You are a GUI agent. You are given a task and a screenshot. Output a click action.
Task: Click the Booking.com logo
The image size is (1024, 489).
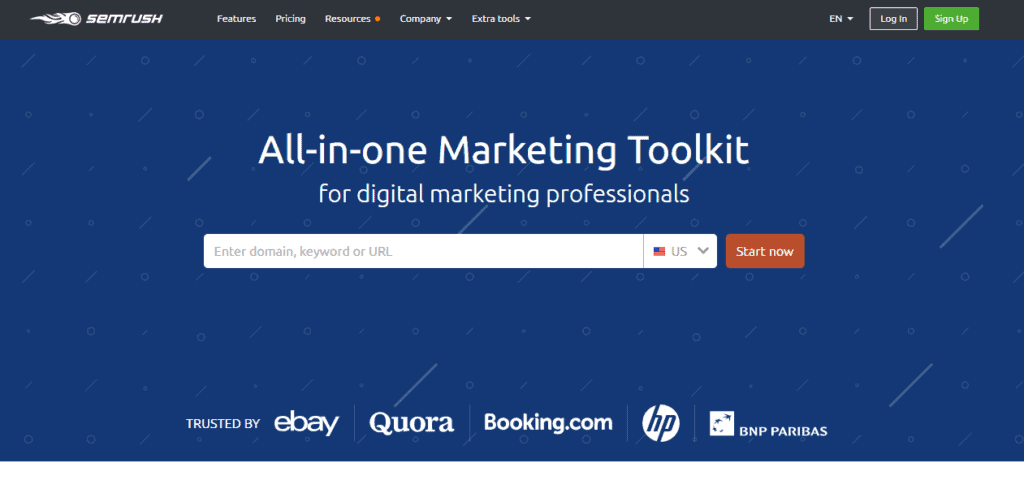548,422
